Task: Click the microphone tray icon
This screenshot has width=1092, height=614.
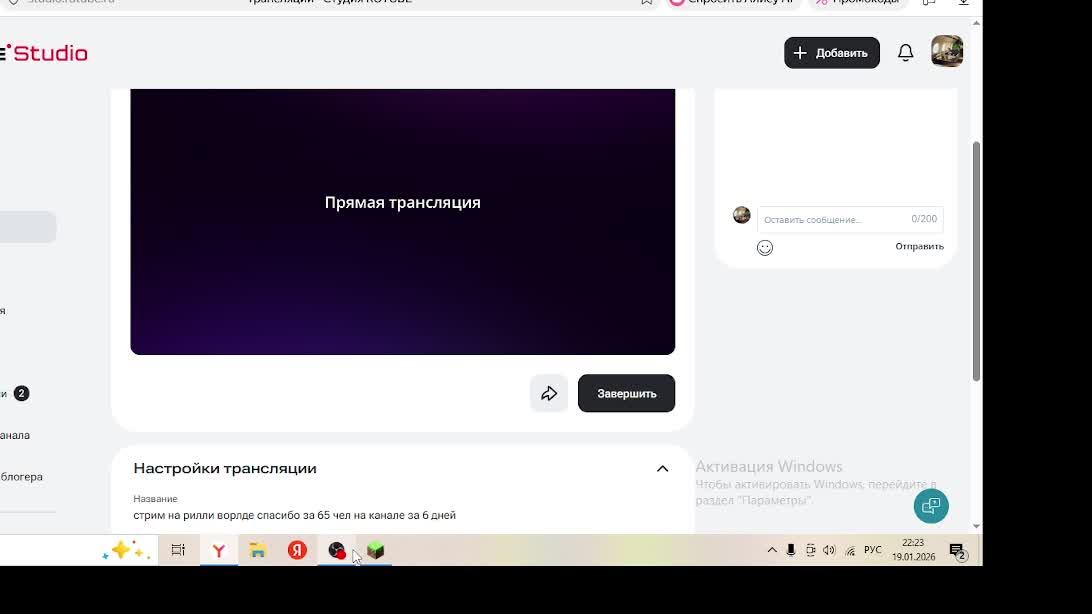Action: [790, 550]
